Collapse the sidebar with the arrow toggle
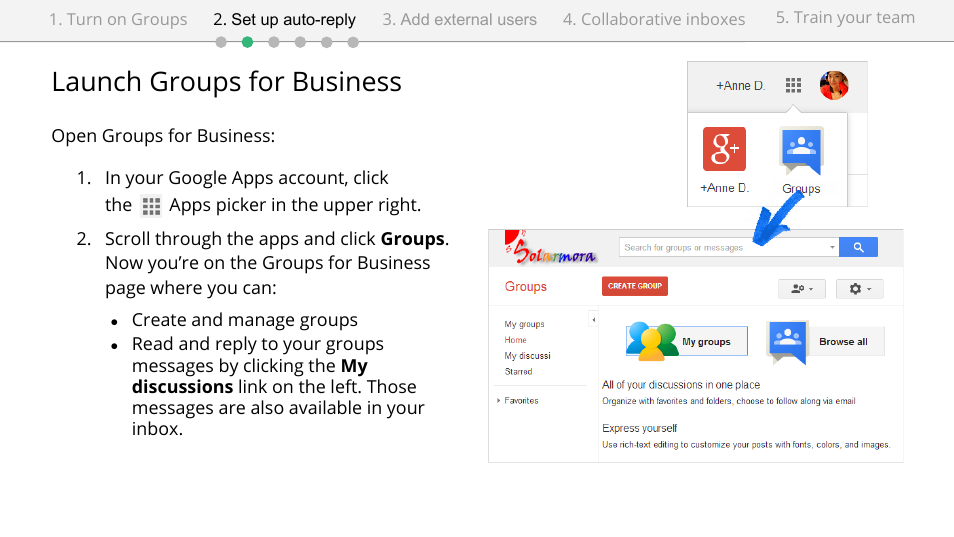Viewport: 954px width, 537px height. pos(593,319)
